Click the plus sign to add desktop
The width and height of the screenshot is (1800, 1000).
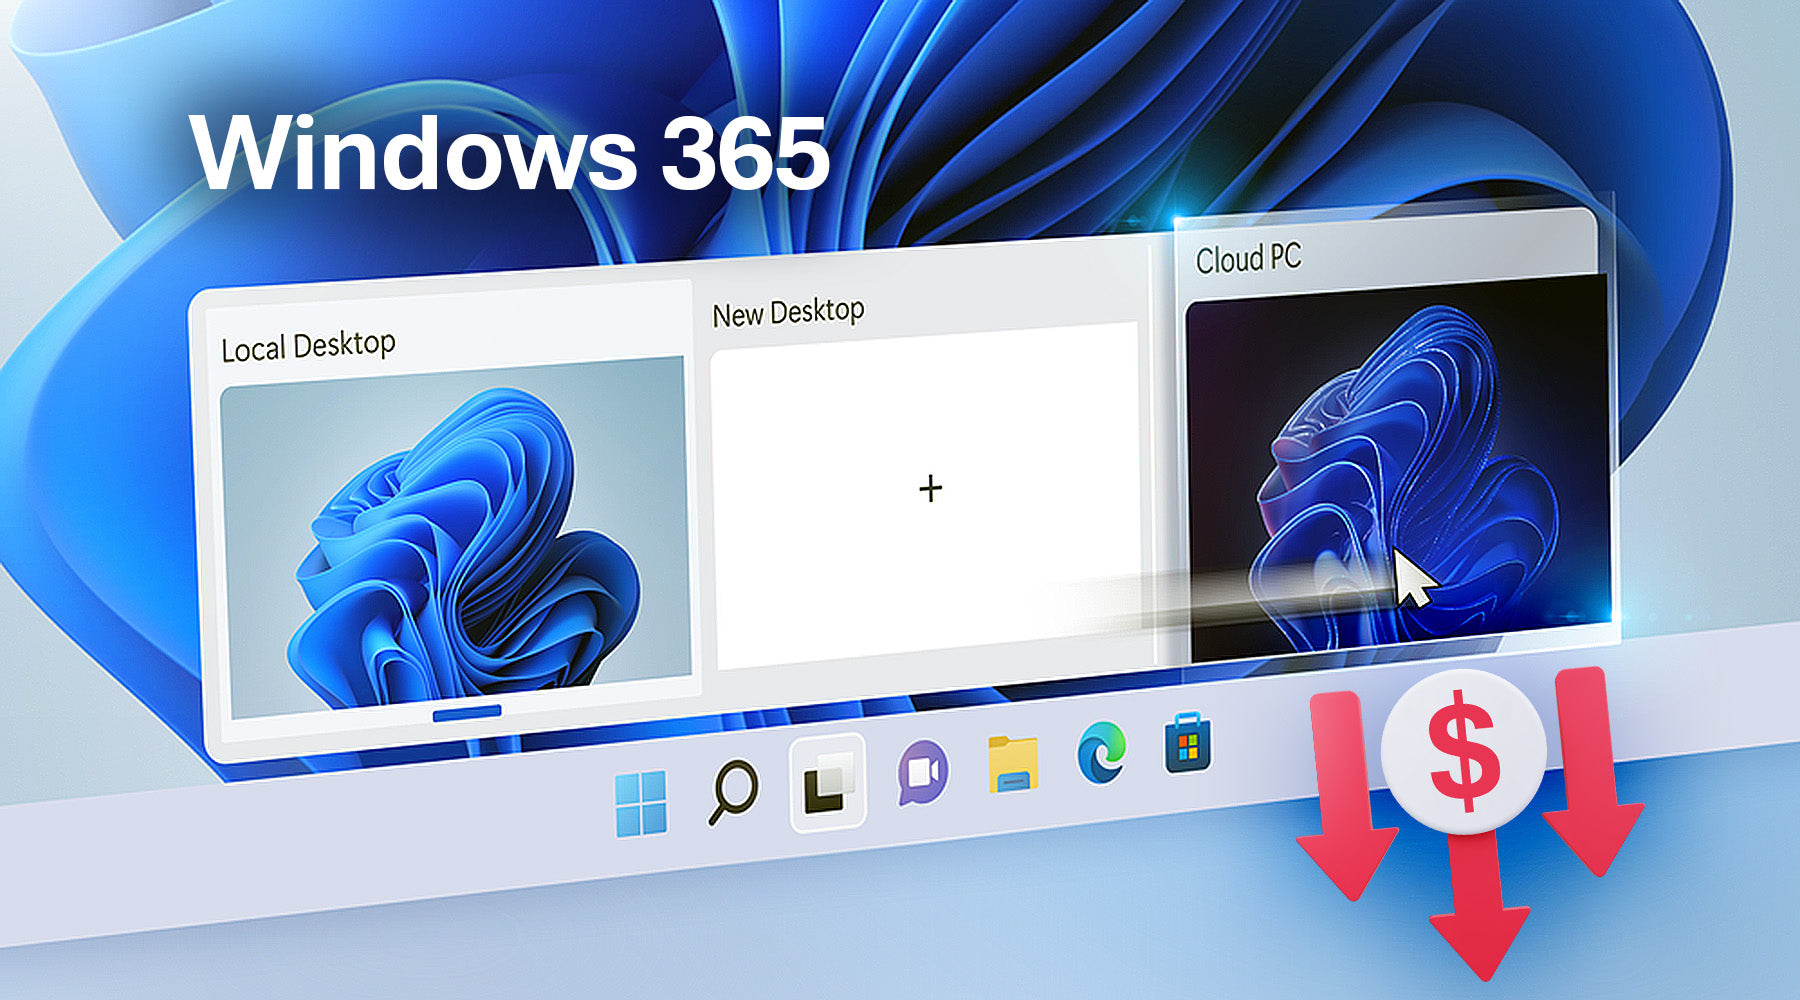[x=930, y=488]
